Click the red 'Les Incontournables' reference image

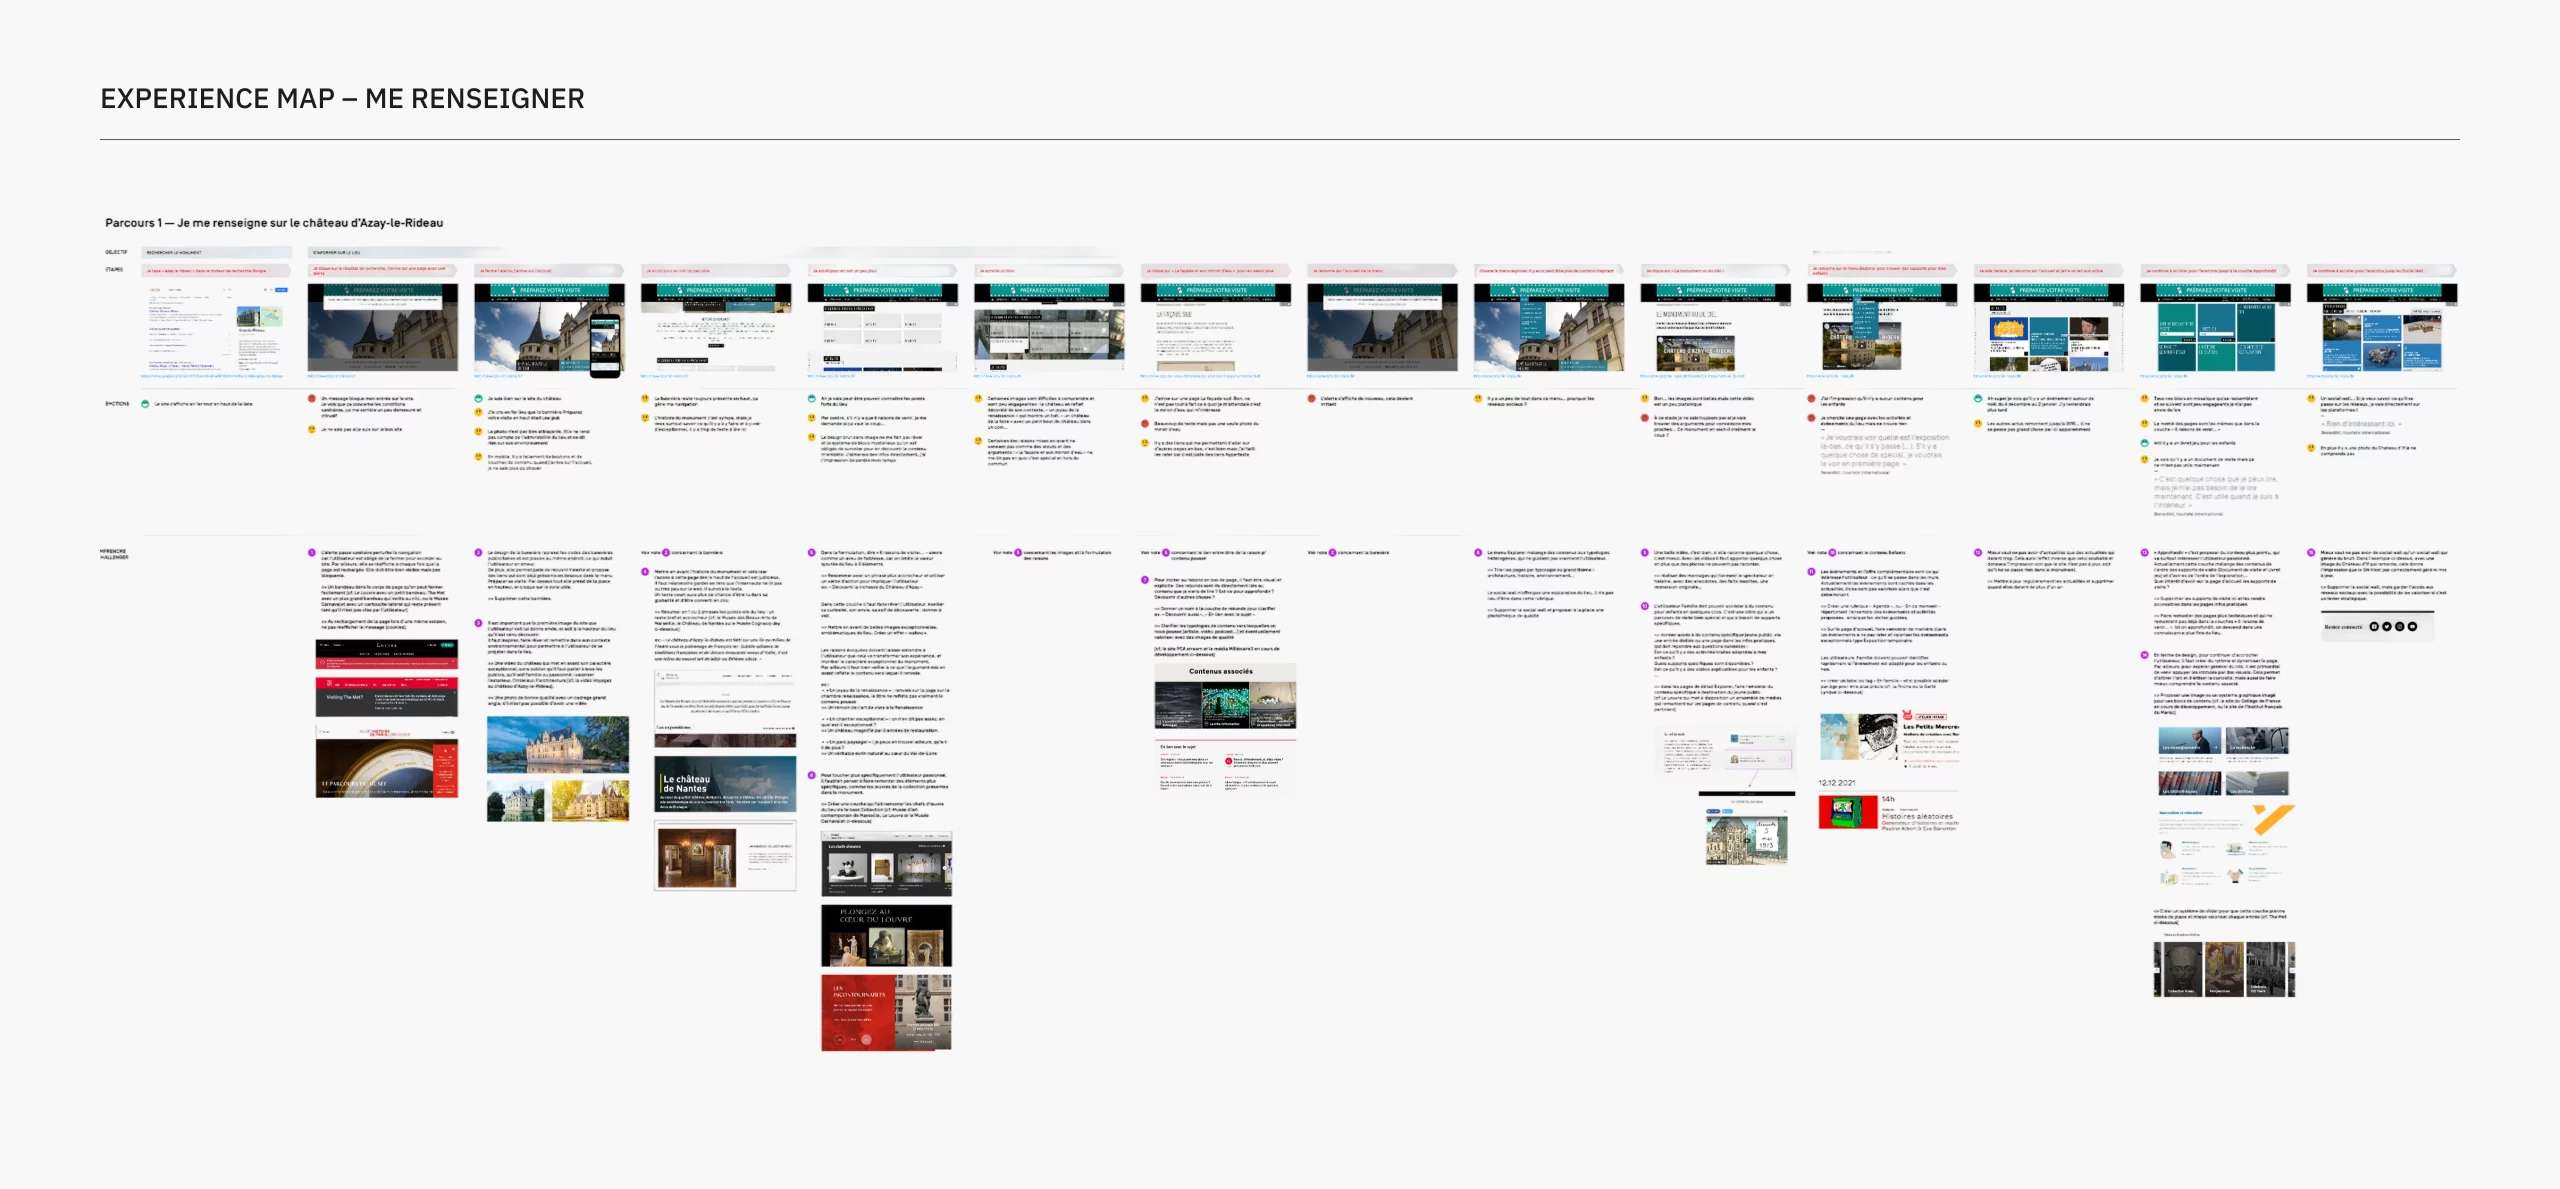pyautogui.click(x=886, y=1012)
